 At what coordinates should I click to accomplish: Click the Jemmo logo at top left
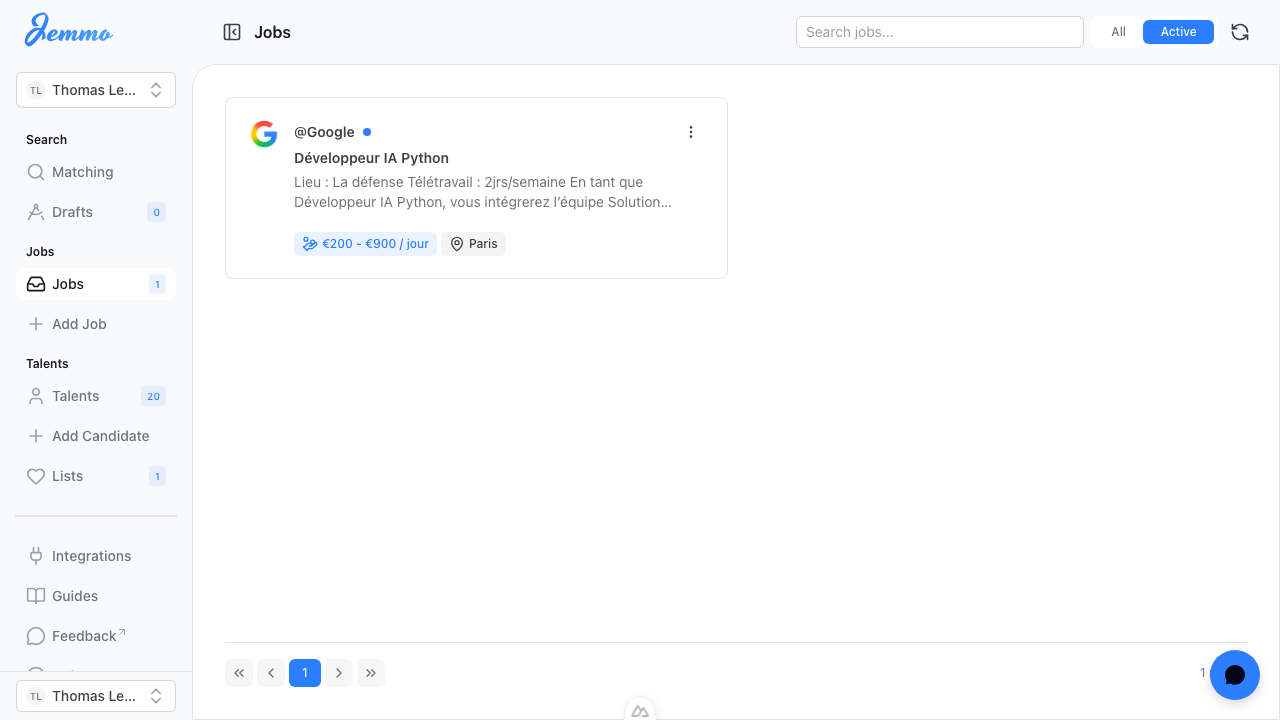68,31
